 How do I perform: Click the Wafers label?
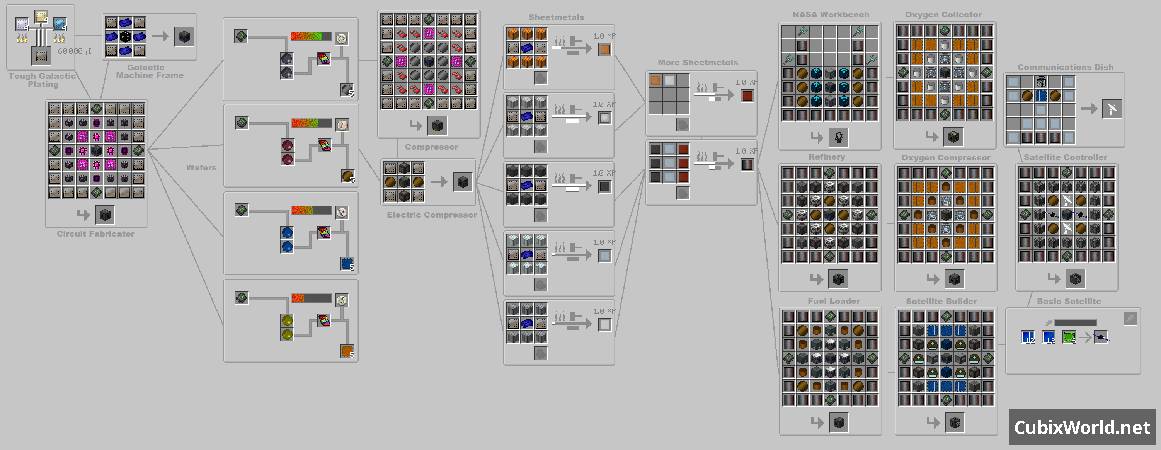tap(200, 167)
